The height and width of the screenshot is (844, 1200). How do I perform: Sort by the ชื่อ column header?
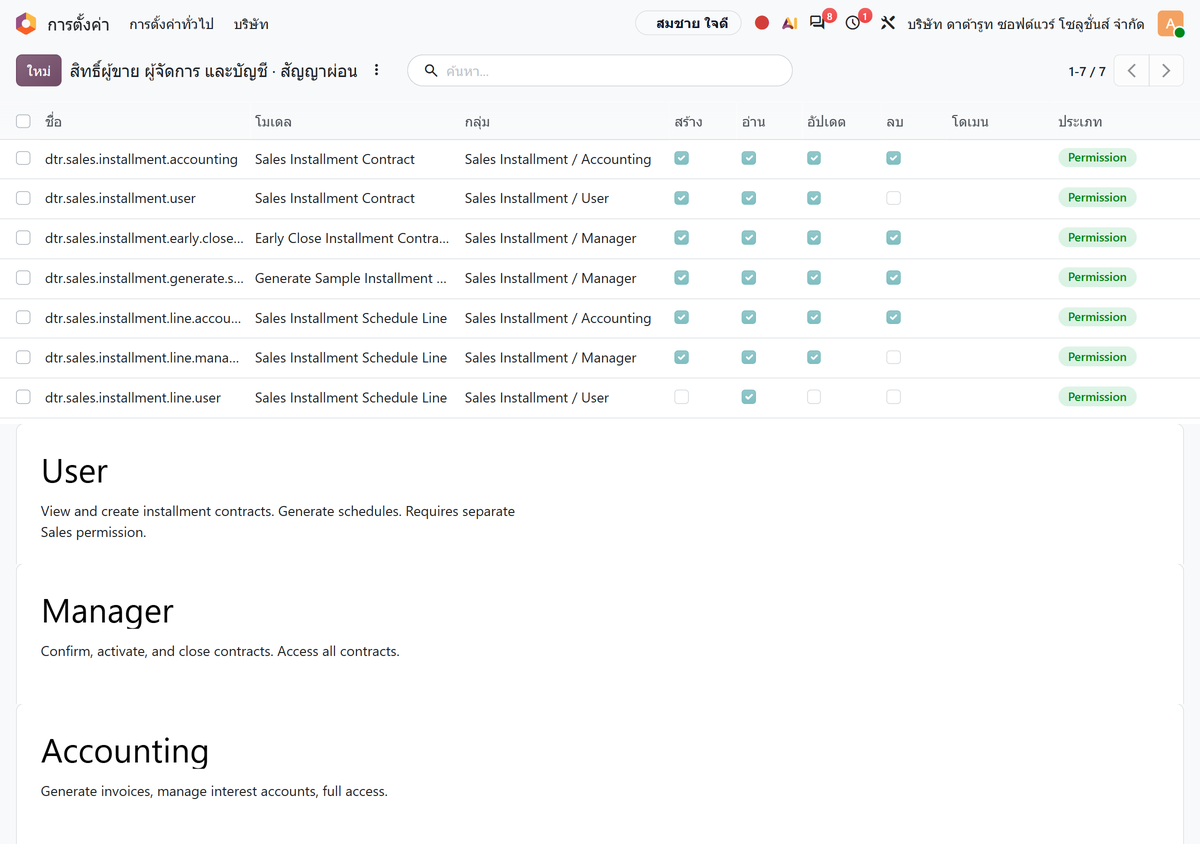click(x=53, y=122)
